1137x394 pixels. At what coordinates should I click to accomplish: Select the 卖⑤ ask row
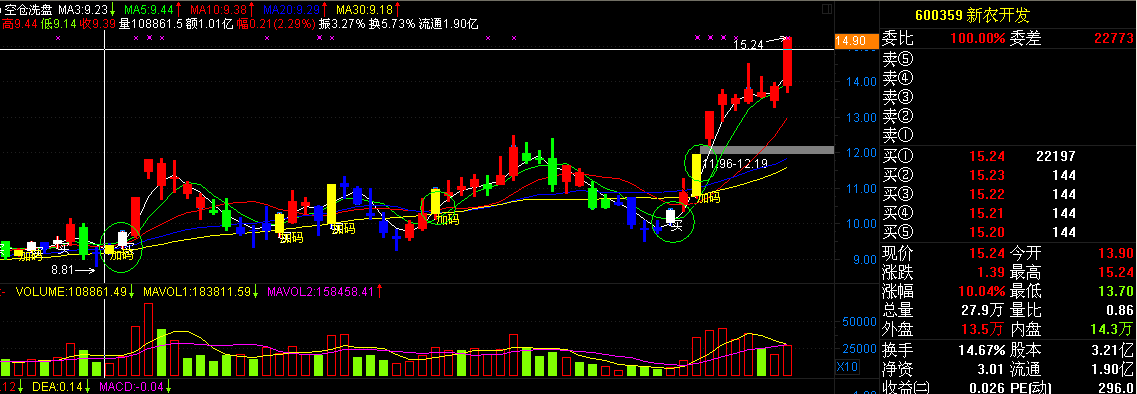[x=1008, y=59]
